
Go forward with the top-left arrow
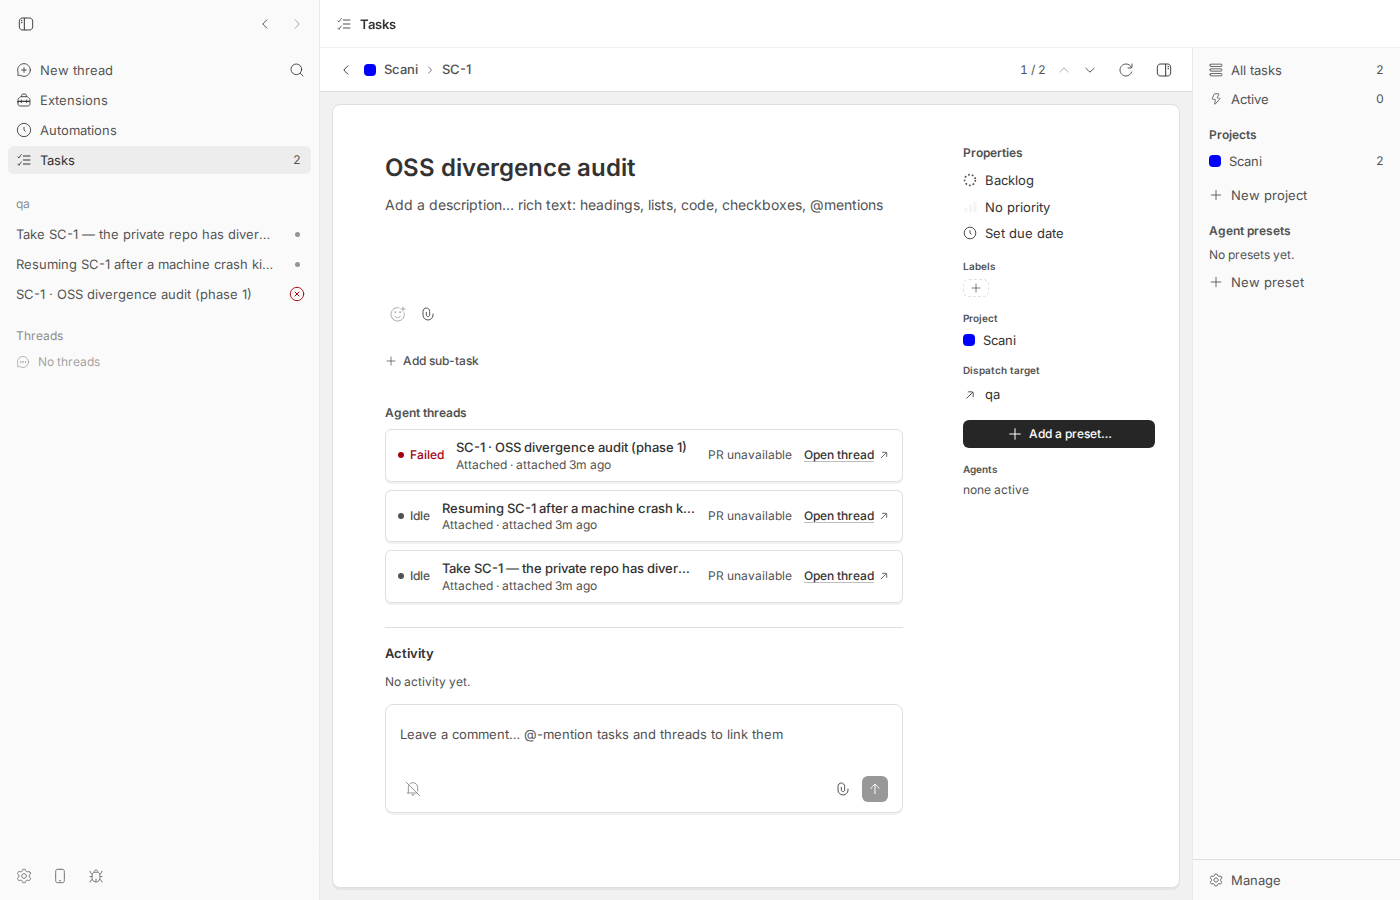pos(297,24)
